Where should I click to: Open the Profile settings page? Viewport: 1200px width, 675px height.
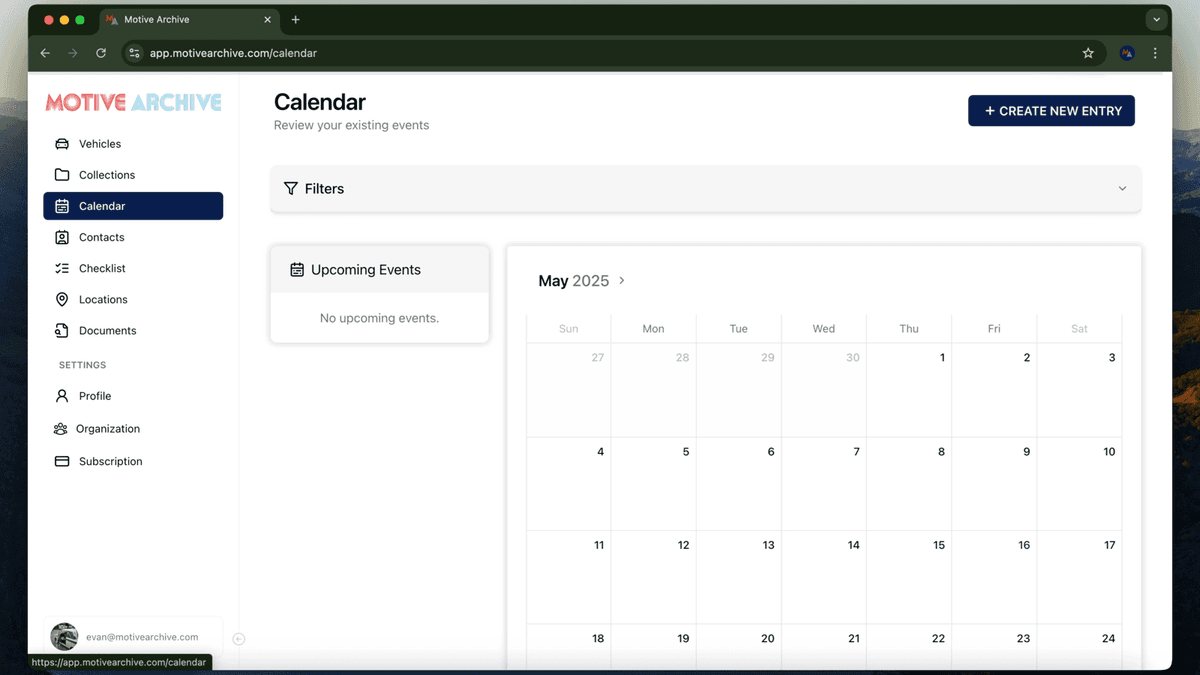pyautogui.click(x=133, y=396)
